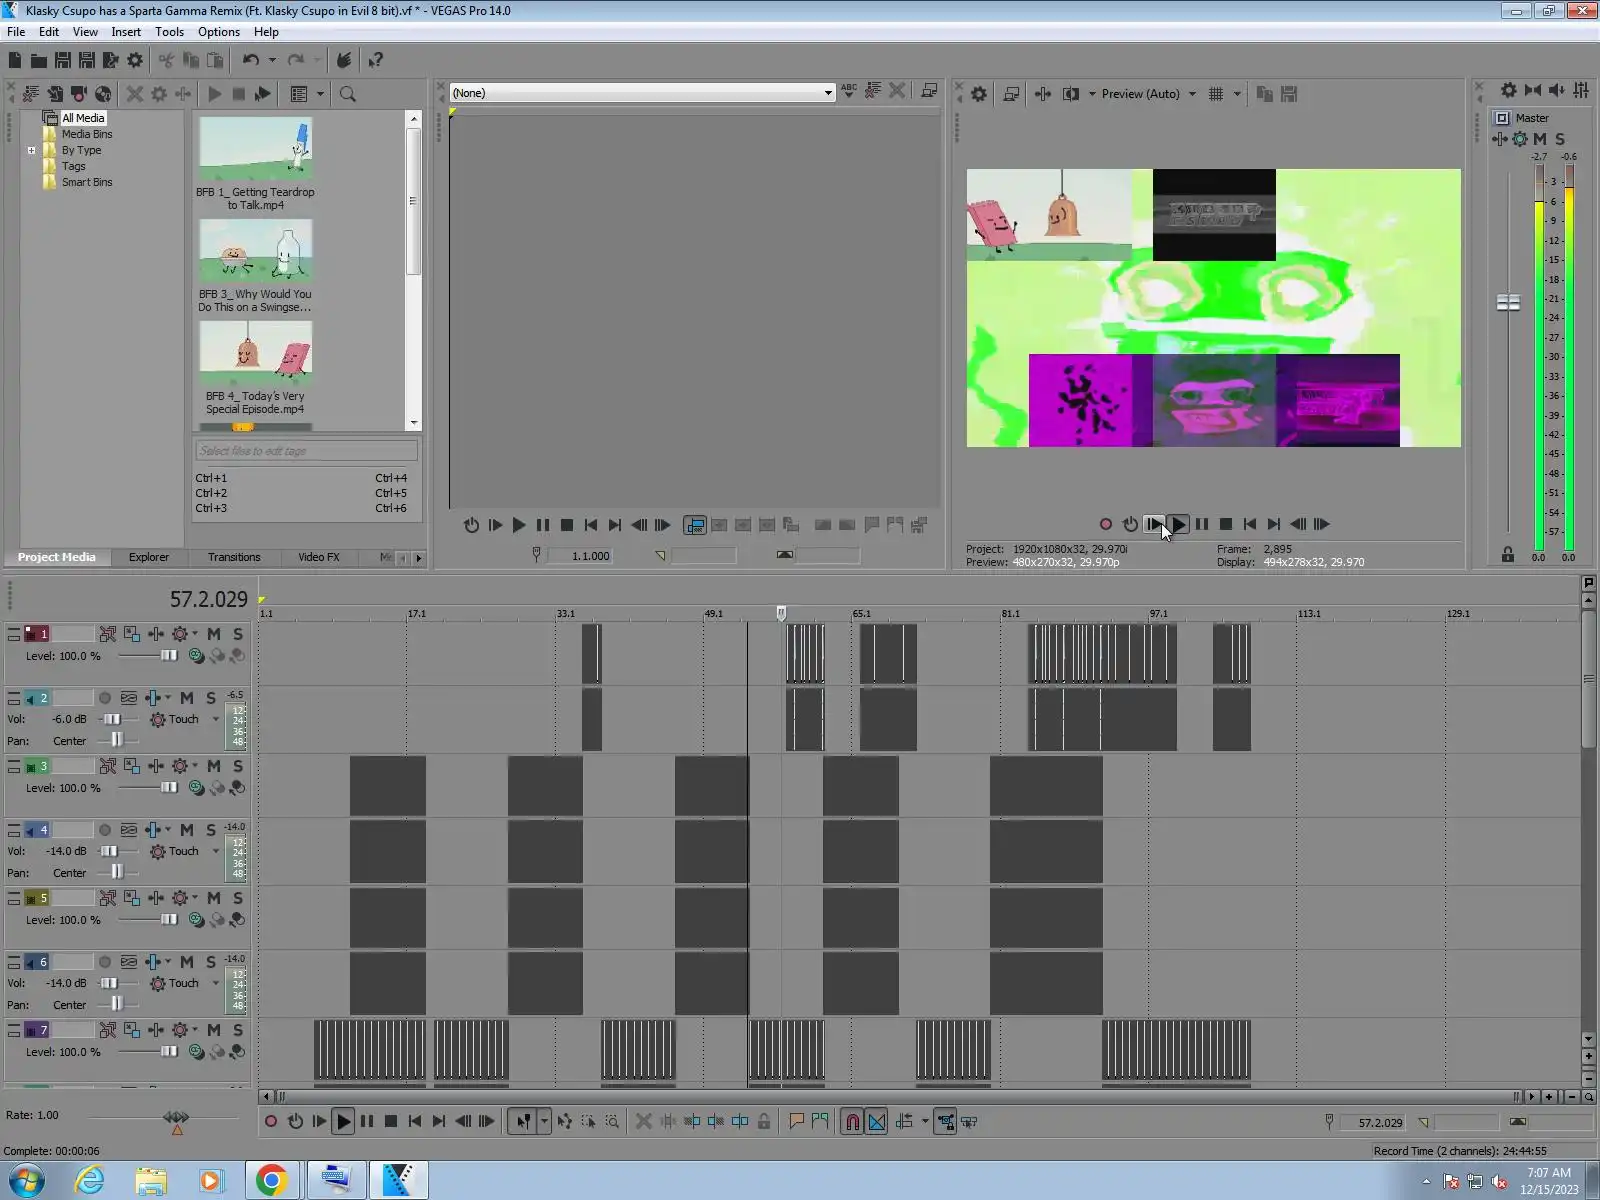Start playback from the timeline transport bar

pos(343,1122)
